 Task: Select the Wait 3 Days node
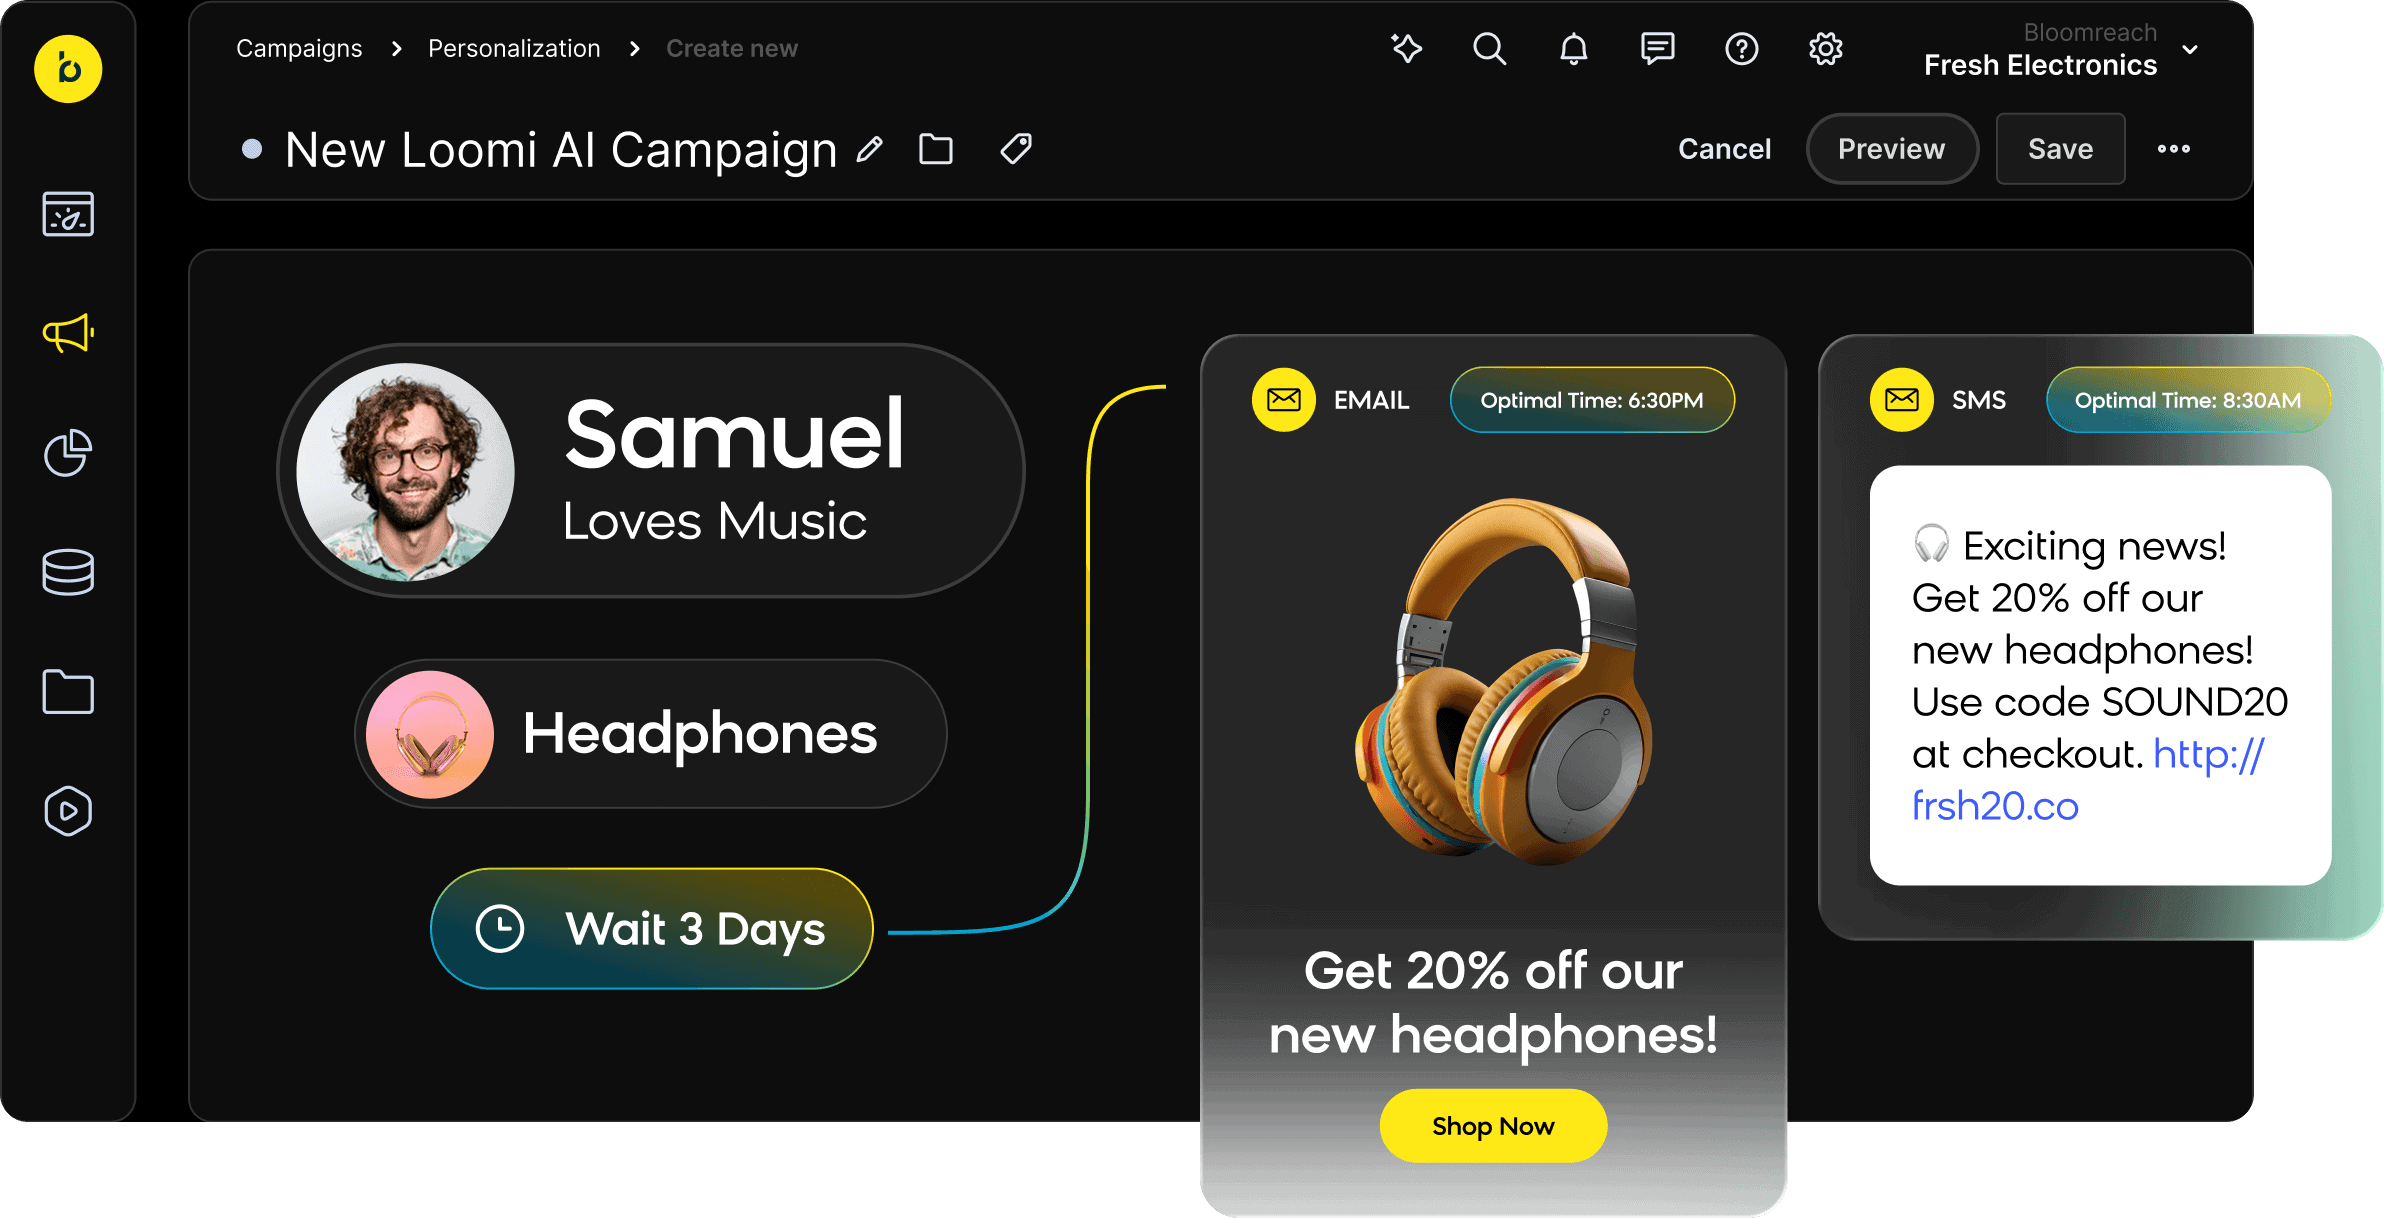[652, 929]
